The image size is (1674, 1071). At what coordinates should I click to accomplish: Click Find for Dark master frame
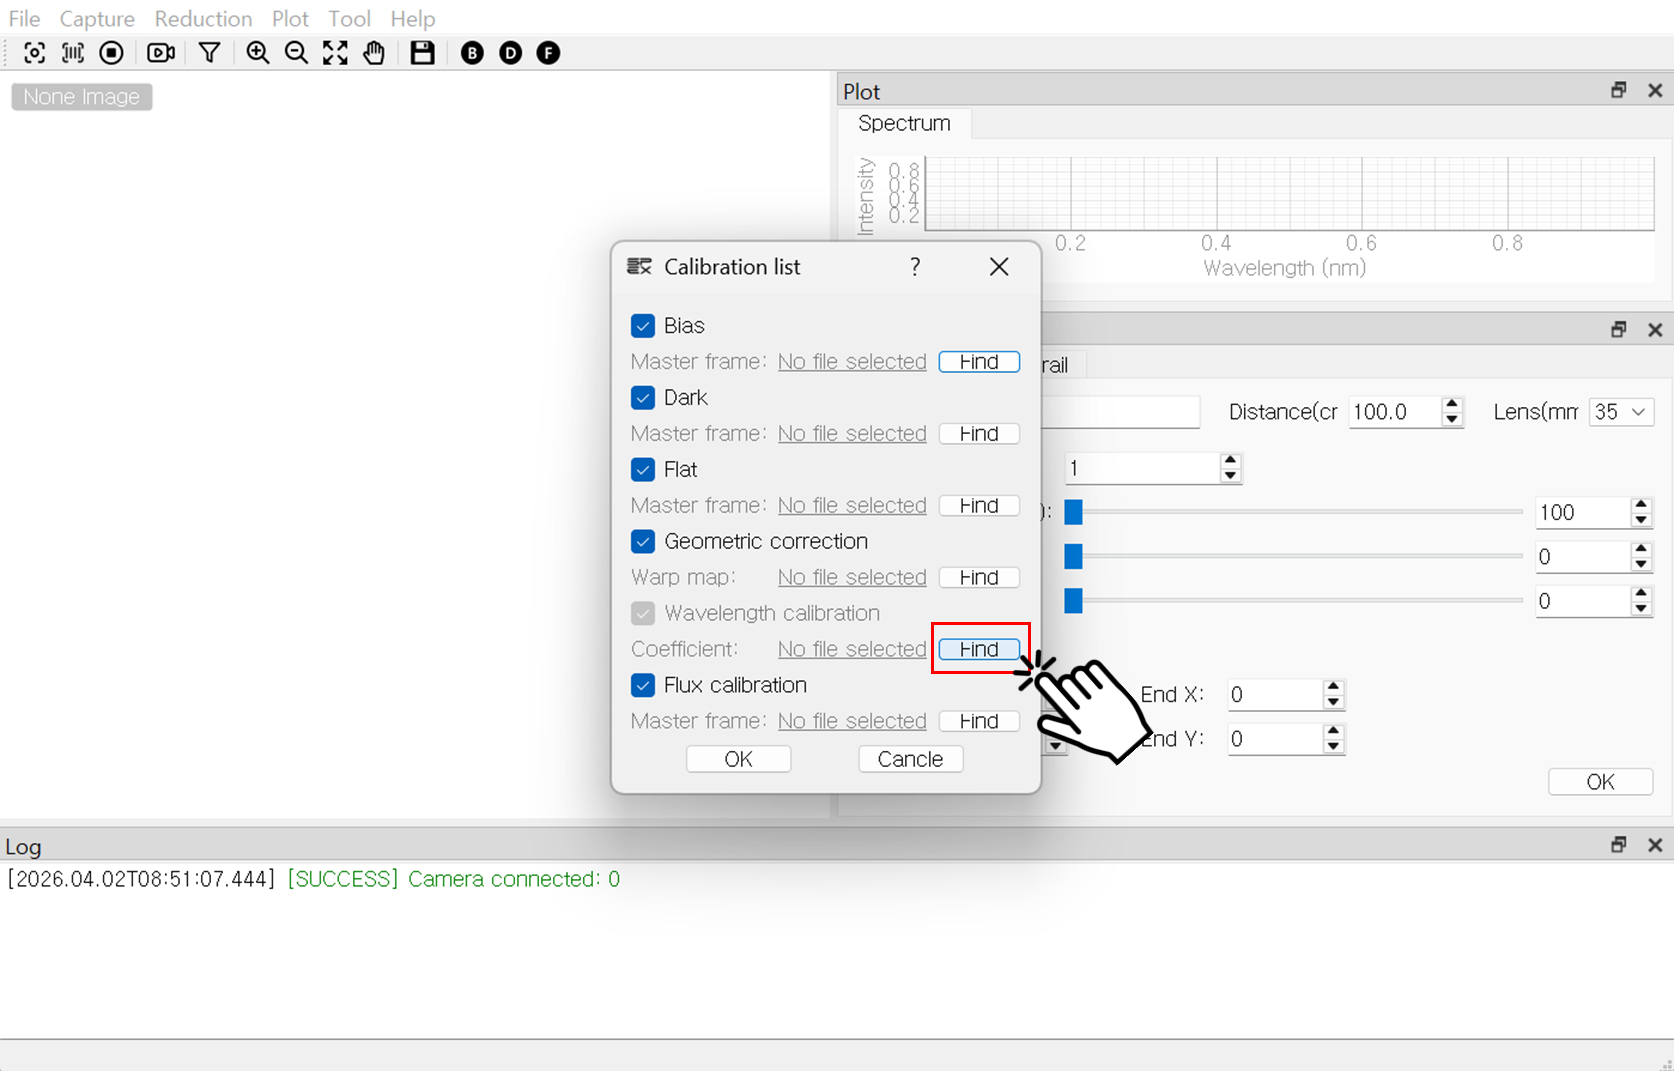(x=979, y=434)
